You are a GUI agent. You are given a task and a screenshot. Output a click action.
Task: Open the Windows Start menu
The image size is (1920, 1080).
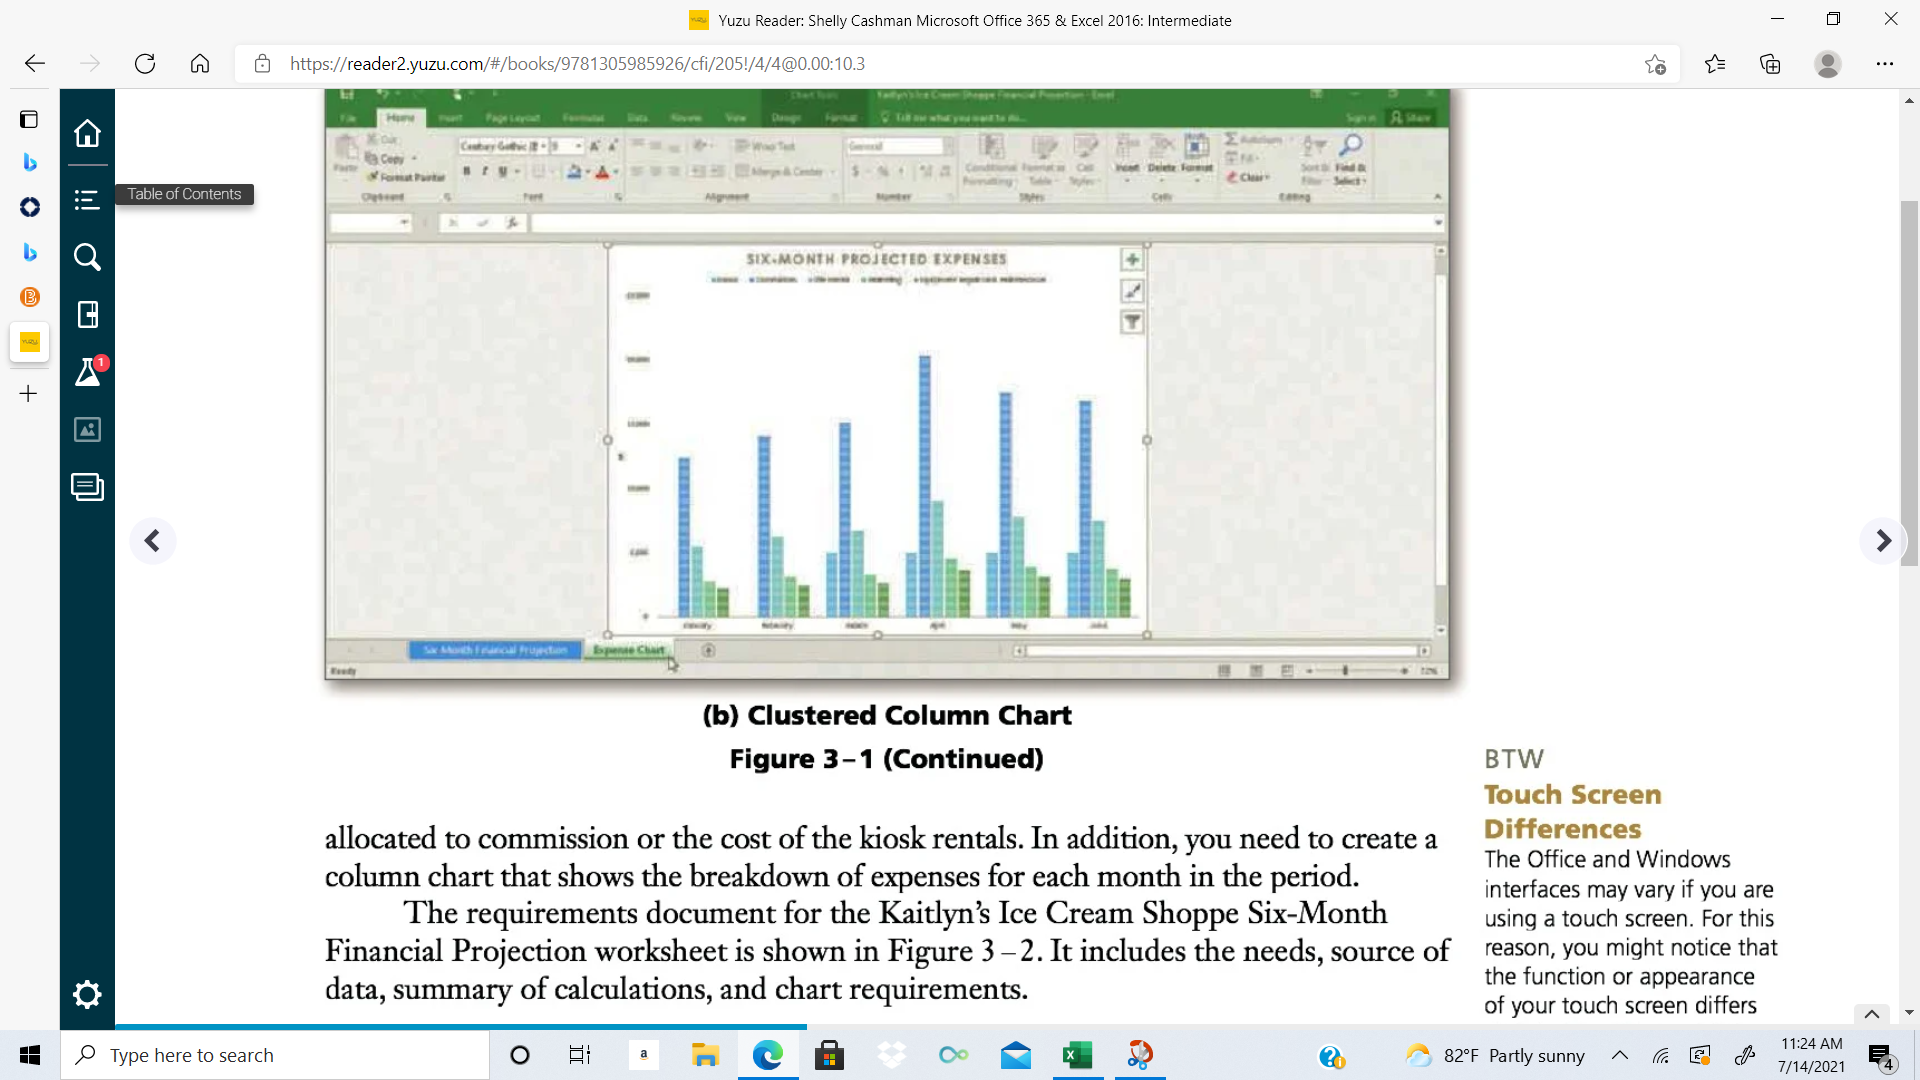click(30, 1055)
